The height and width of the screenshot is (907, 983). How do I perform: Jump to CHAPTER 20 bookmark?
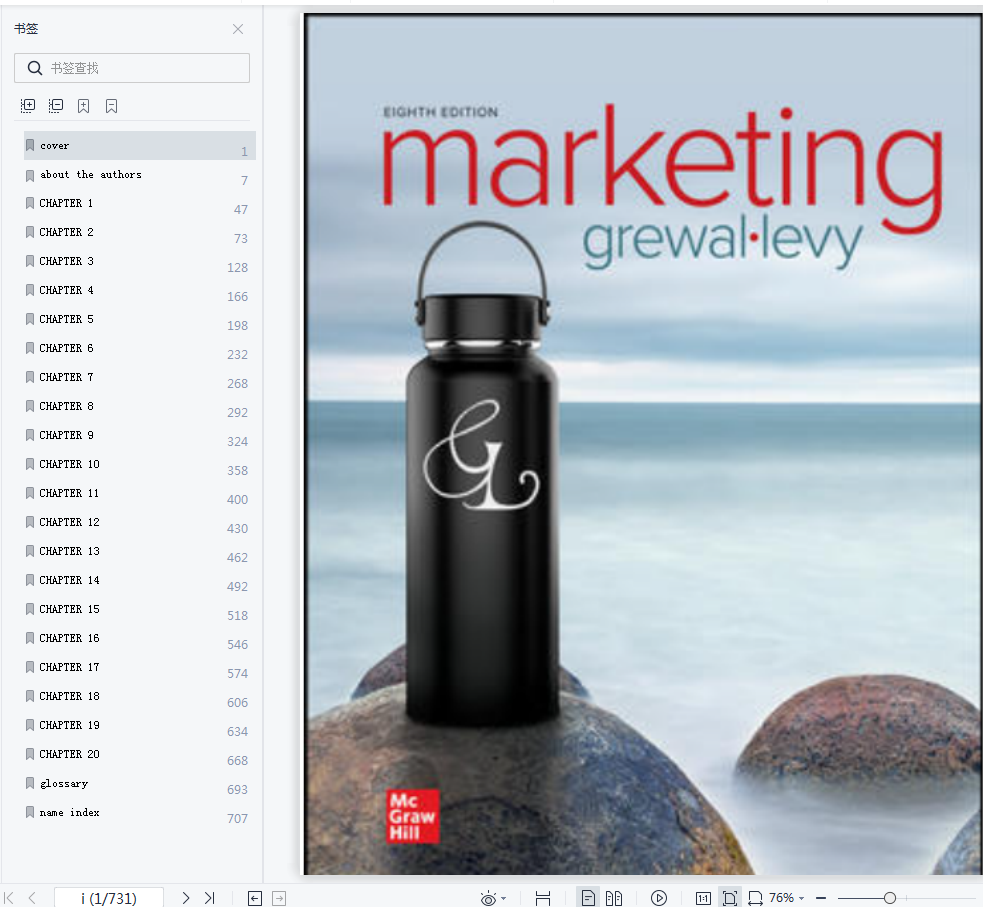(140, 755)
